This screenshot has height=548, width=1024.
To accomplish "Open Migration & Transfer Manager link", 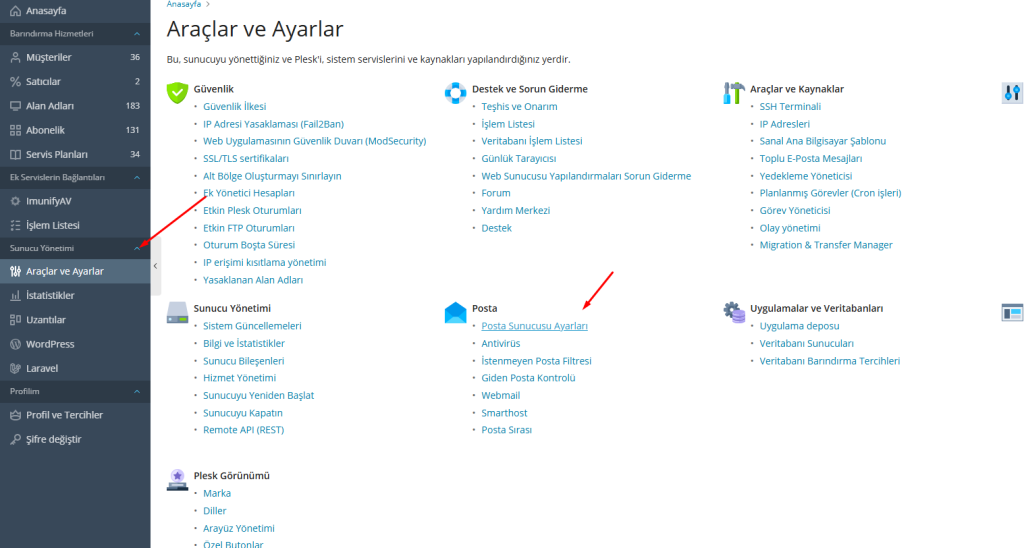I will (826, 245).
